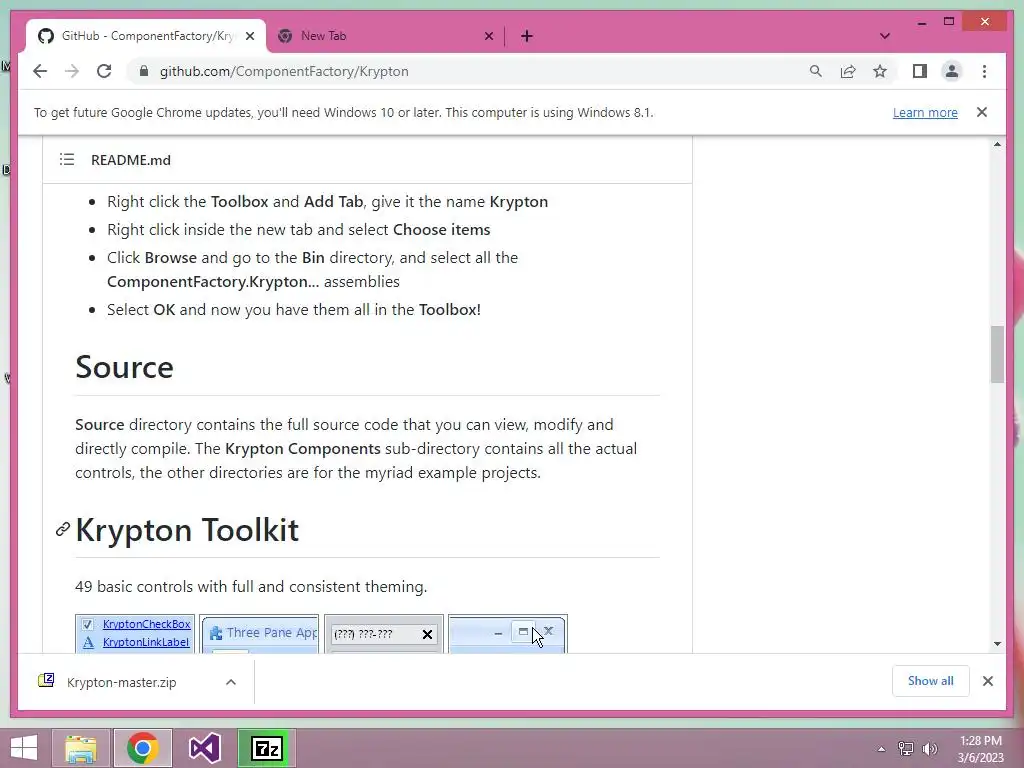Image resolution: width=1024 pixels, height=768 pixels.
Task: Go back to the previous page
Action: pos(40,71)
